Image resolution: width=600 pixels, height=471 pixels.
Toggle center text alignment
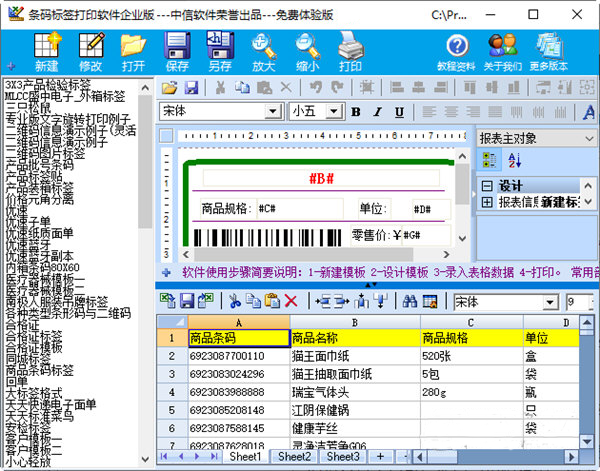(451, 112)
